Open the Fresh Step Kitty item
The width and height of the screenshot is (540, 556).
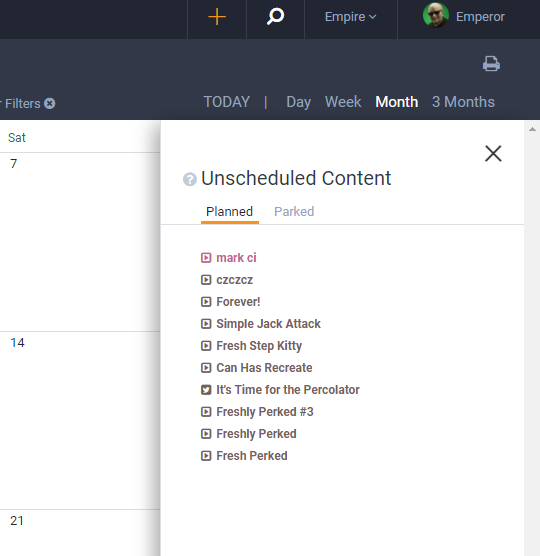(259, 346)
